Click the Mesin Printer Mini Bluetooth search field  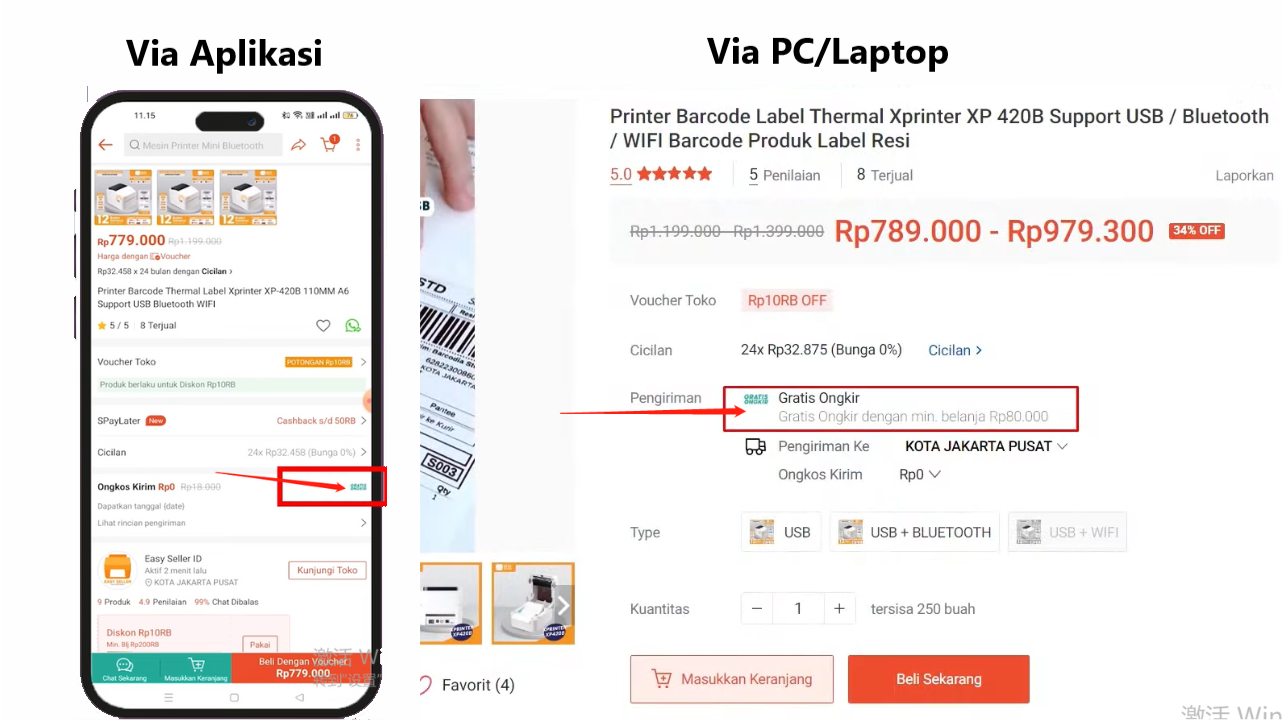(203, 145)
